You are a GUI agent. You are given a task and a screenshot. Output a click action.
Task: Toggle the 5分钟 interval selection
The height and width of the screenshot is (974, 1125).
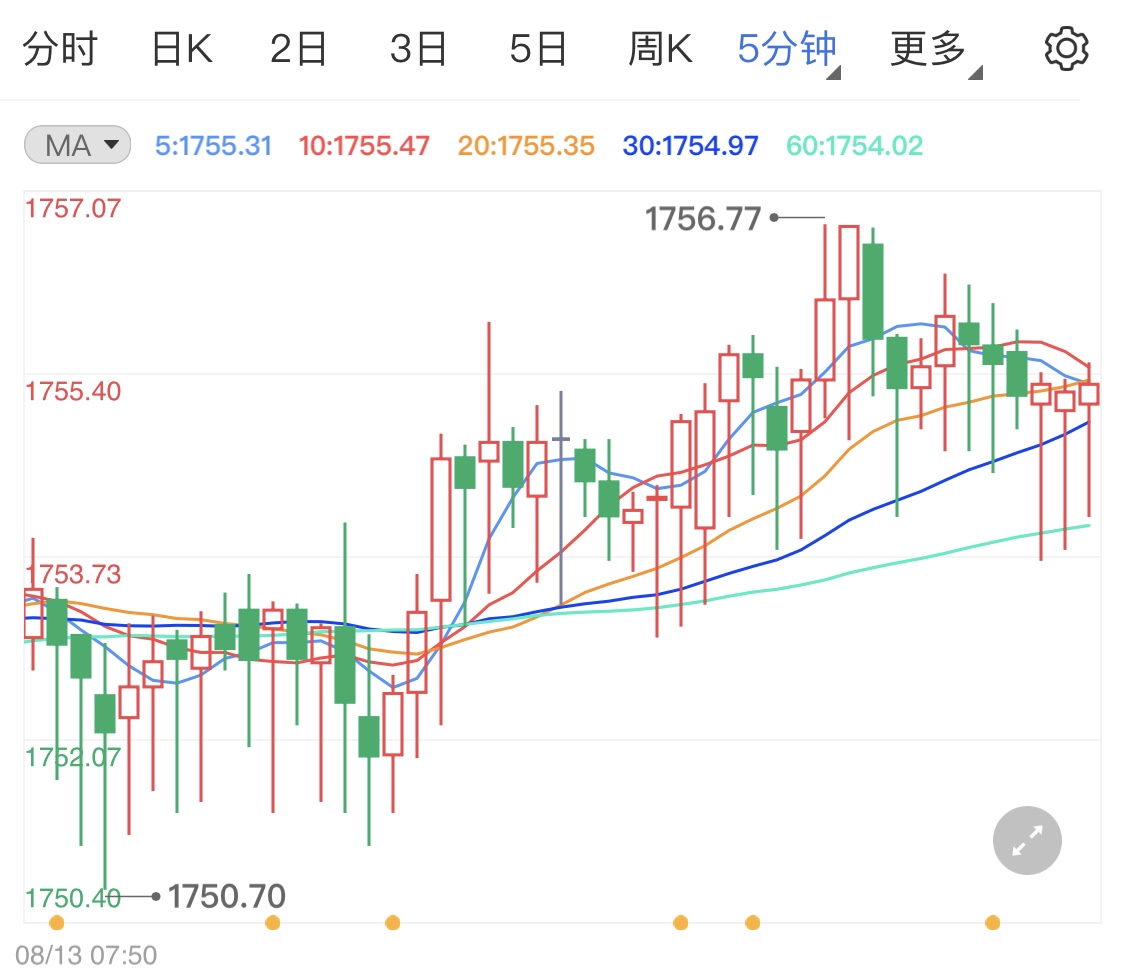(x=784, y=46)
